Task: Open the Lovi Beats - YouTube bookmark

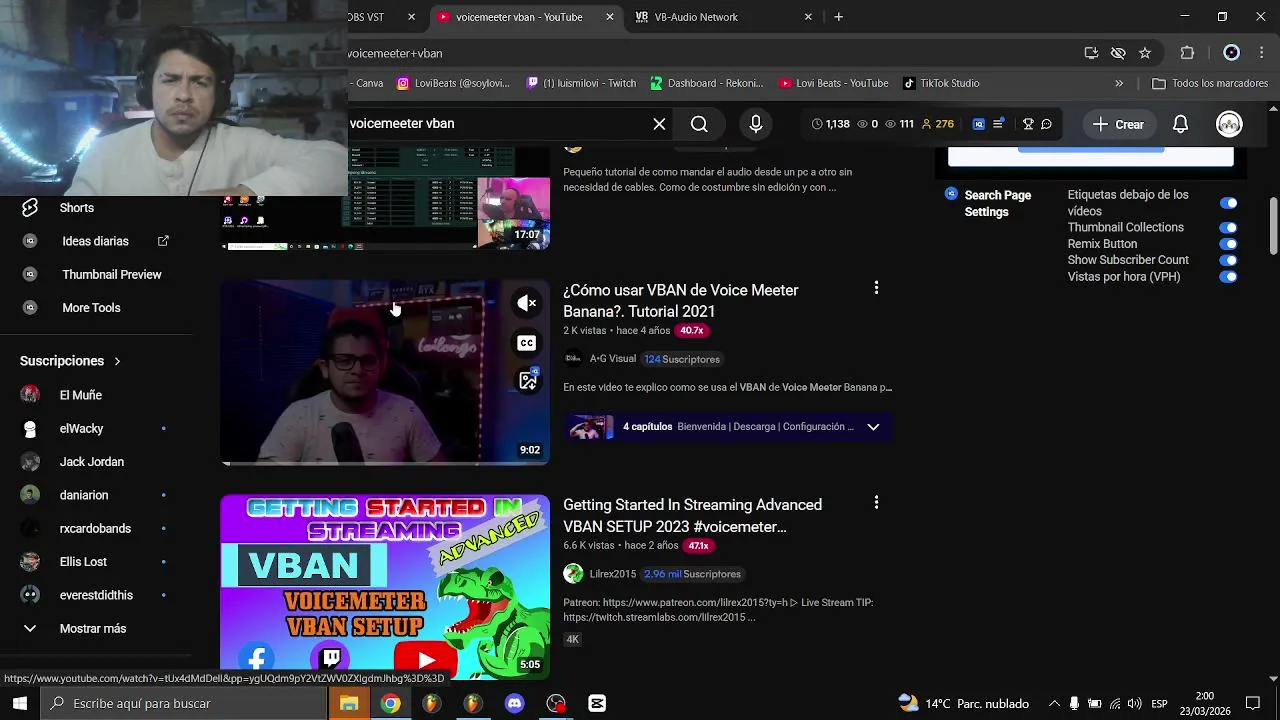Action: click(x=834, y=83)
